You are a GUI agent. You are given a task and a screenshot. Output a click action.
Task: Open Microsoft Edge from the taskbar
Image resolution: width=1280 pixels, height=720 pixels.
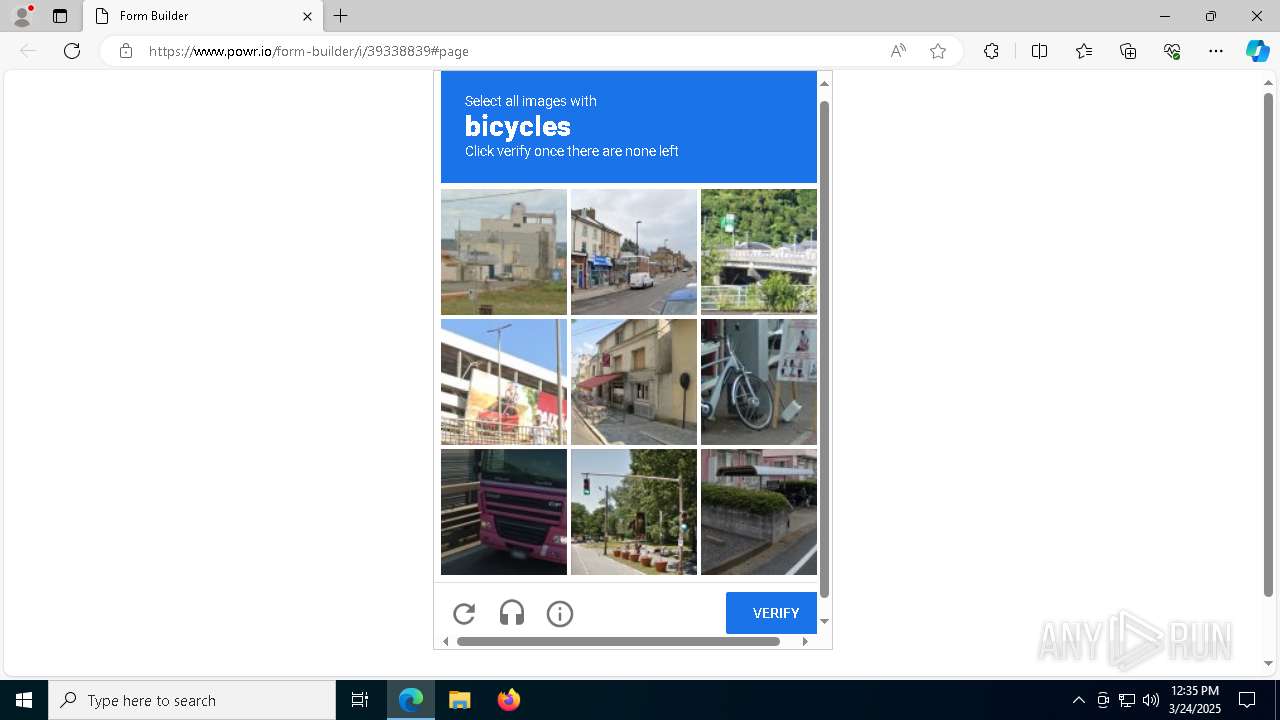(x=411, y=700)
